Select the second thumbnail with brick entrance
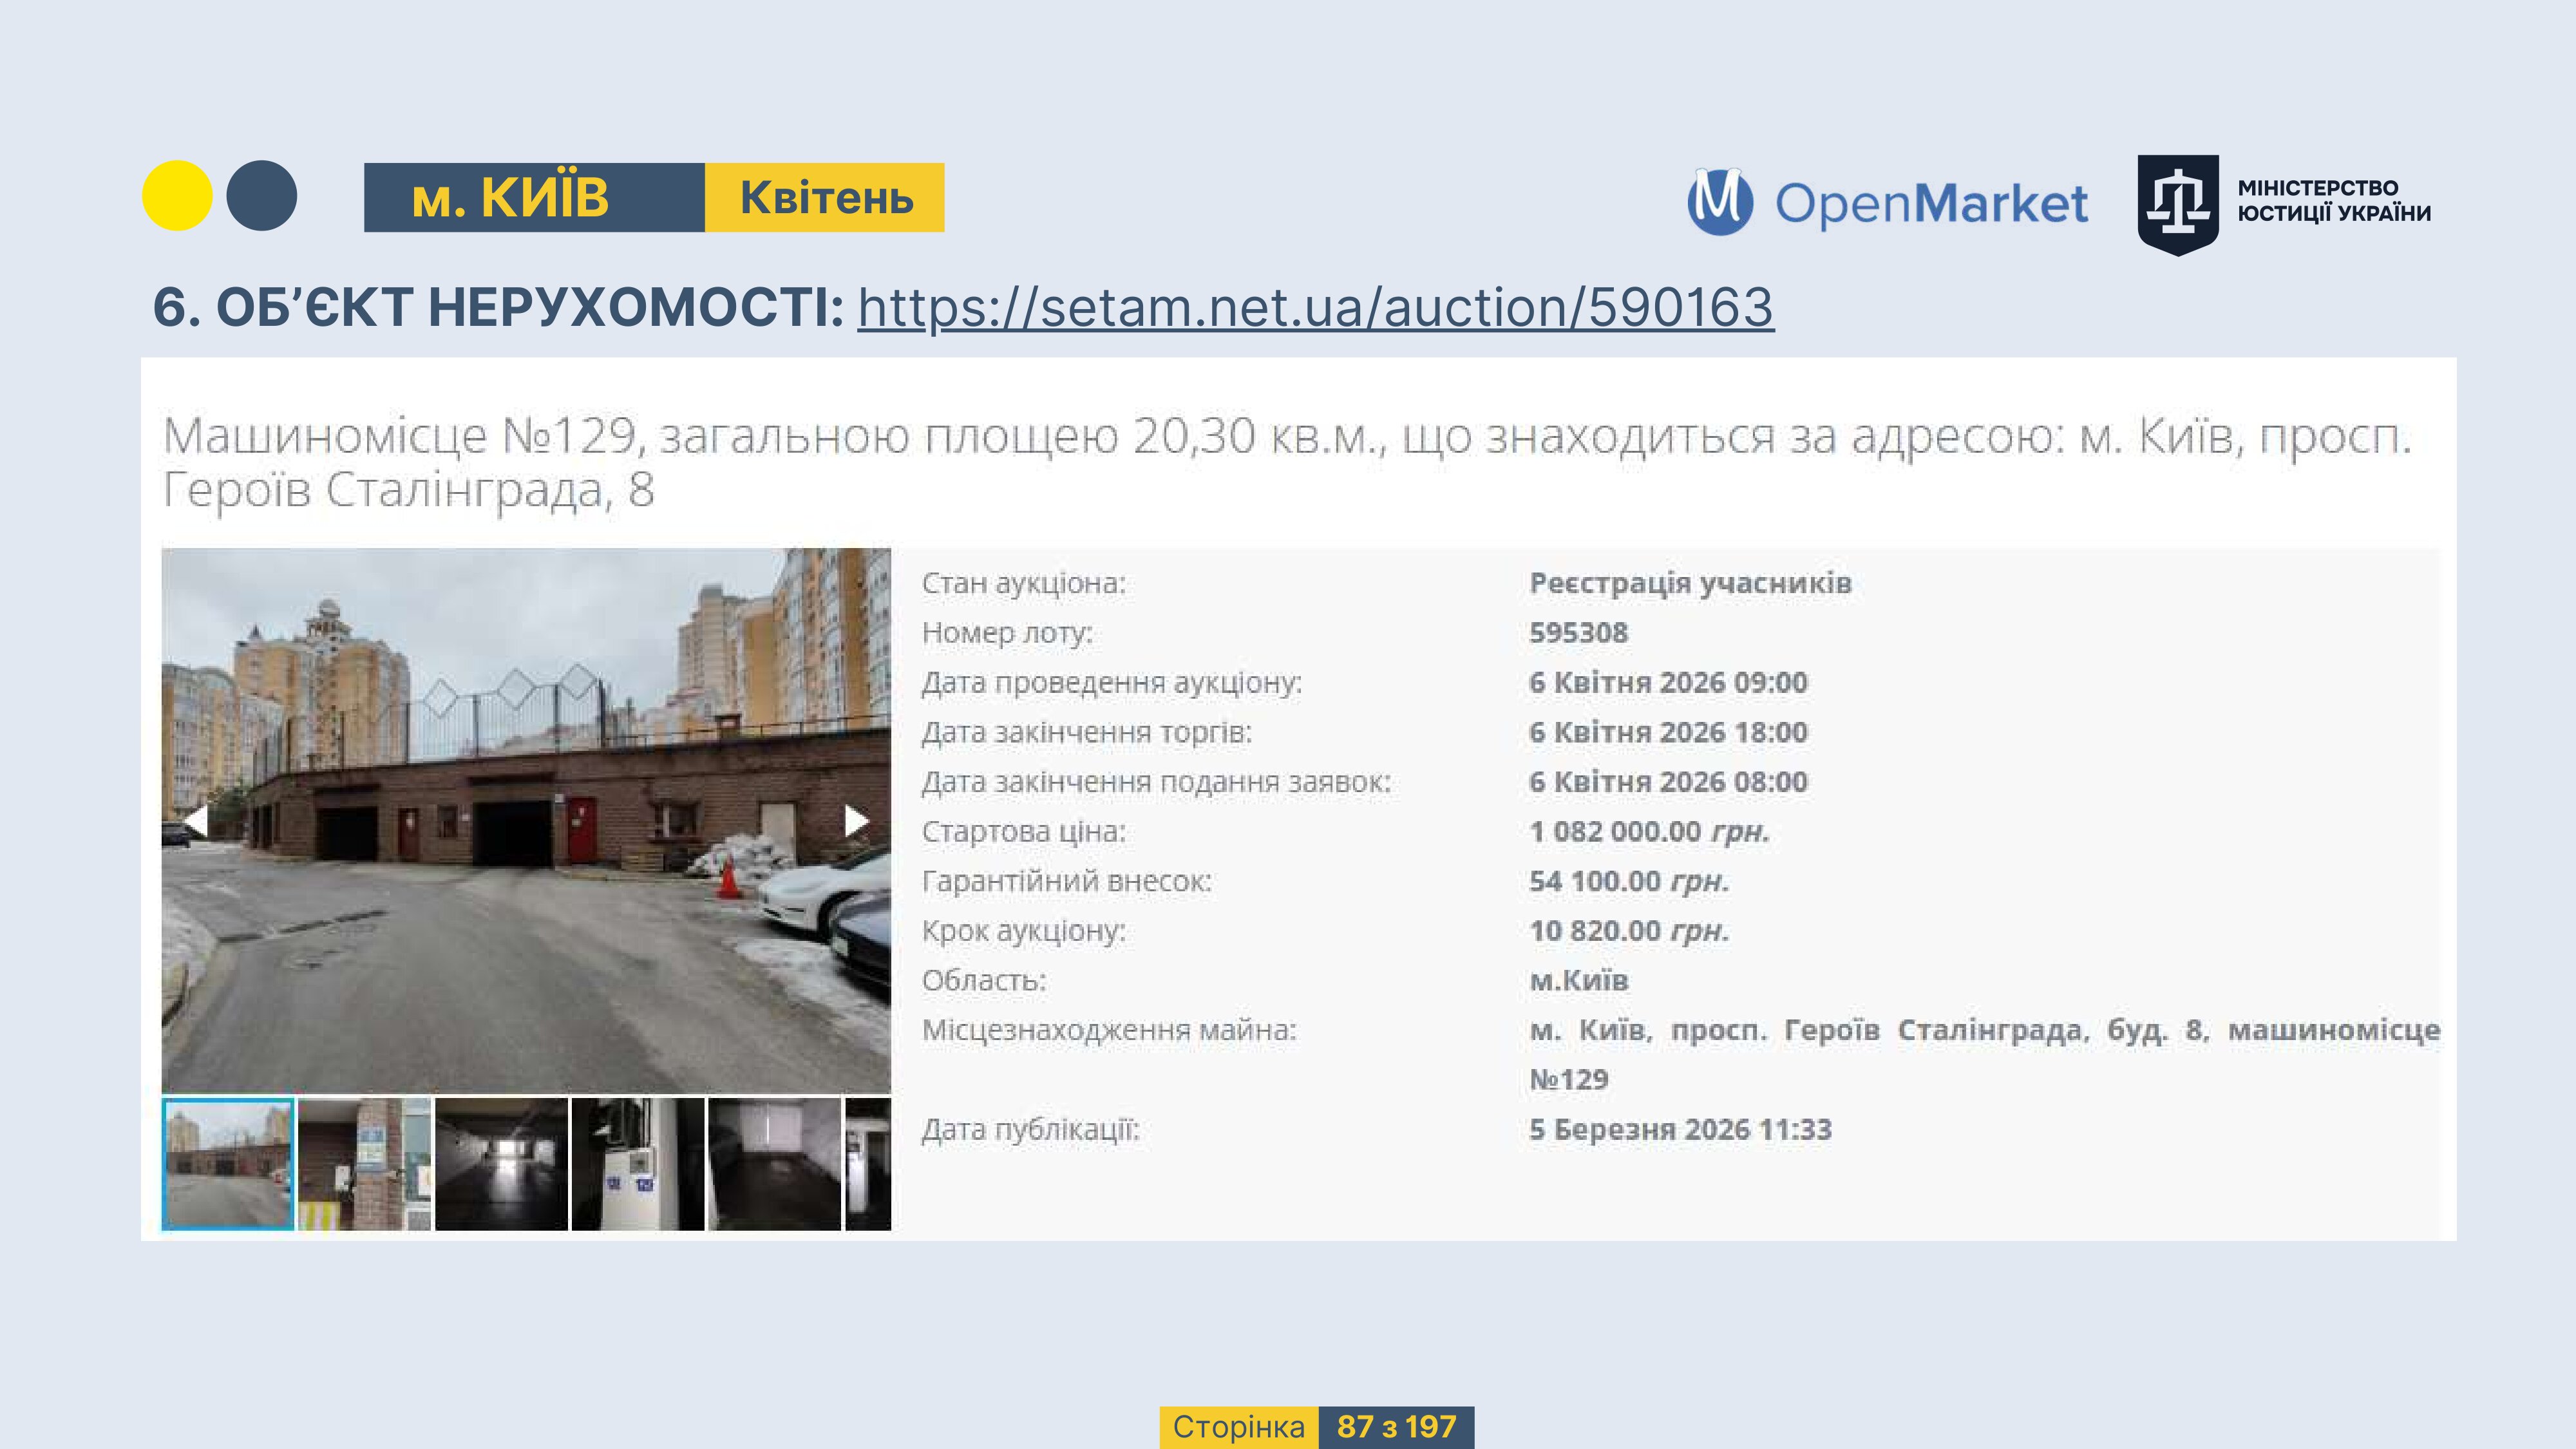Viewport: 2576px width, 1449px height. click(x=364, y=1163)
